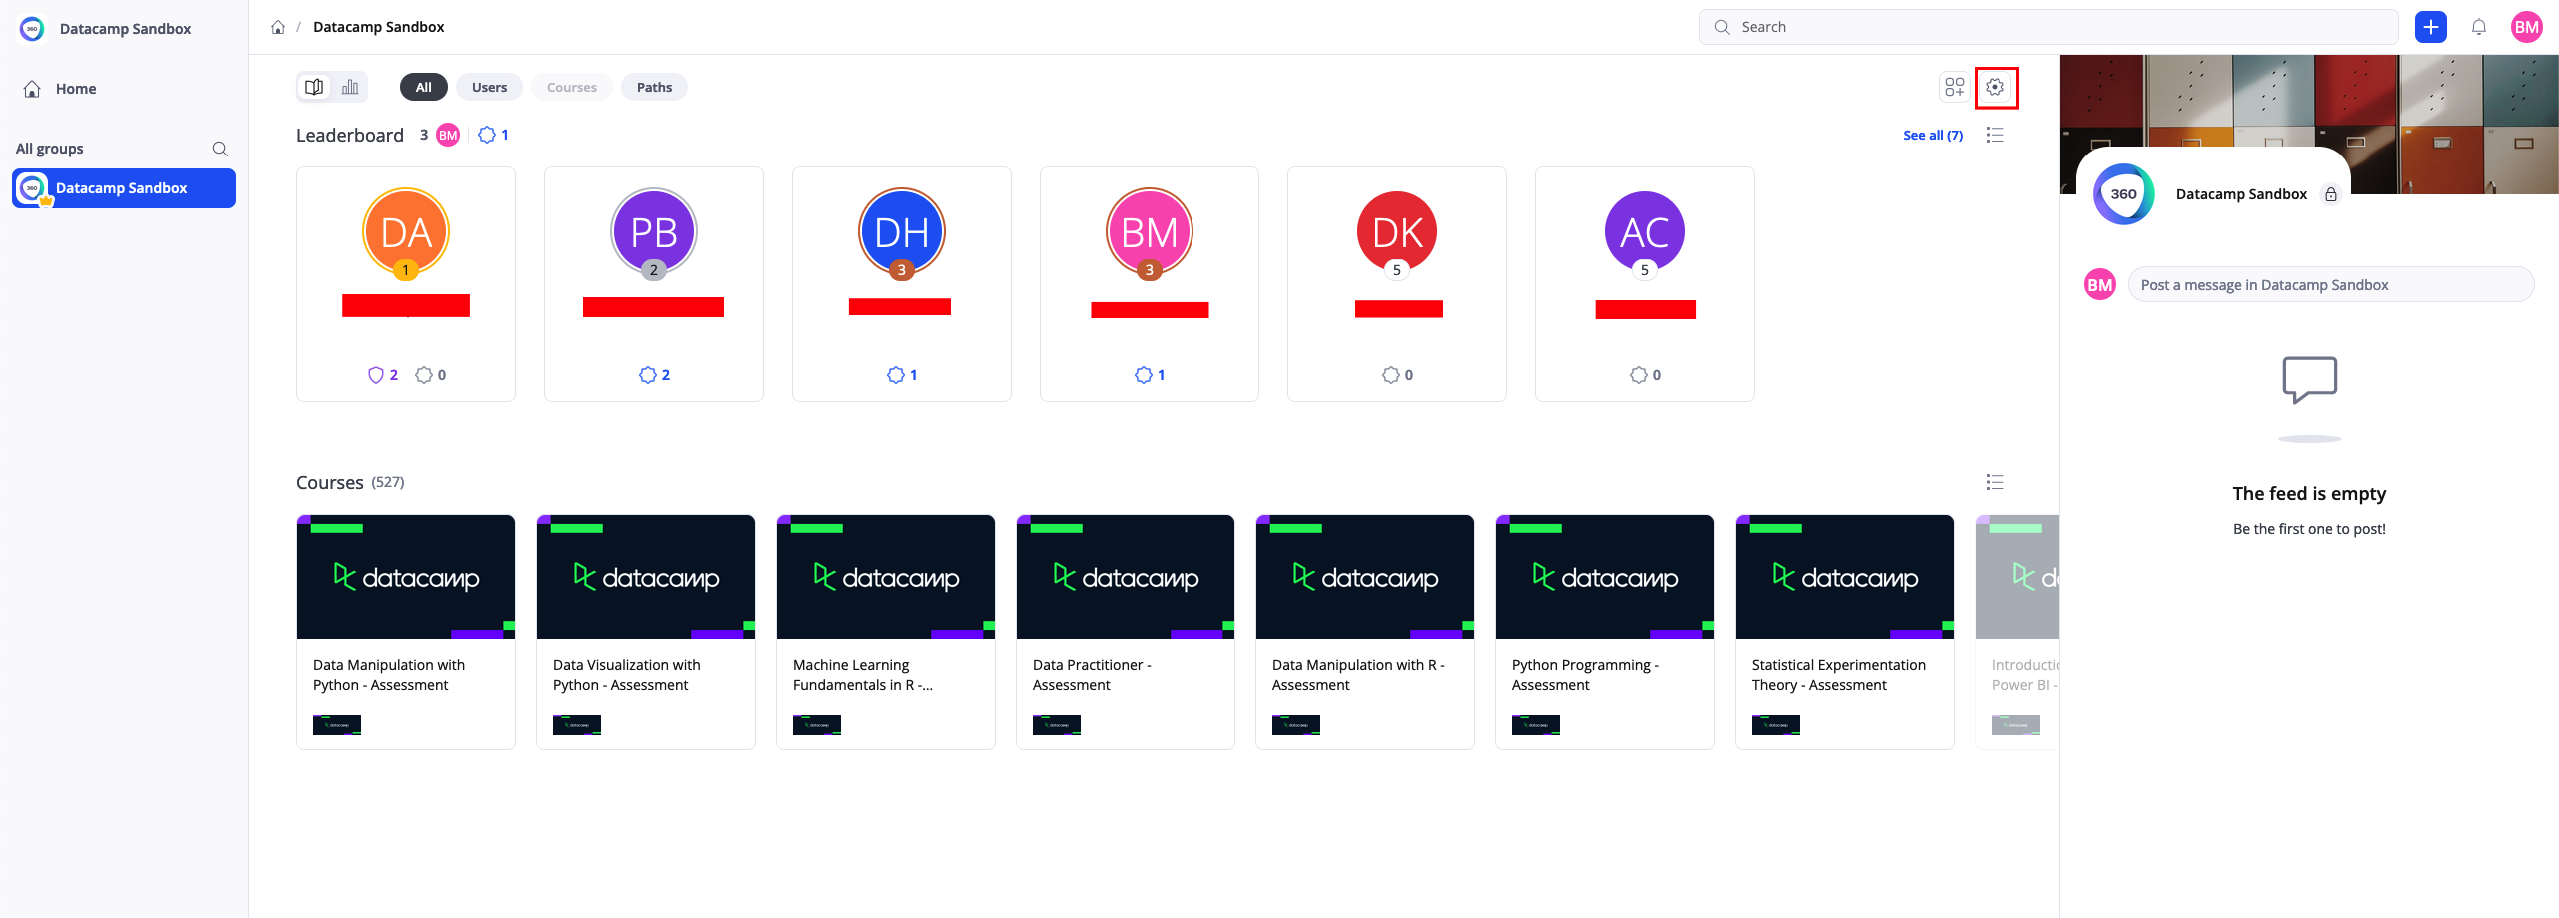Image resolution: width=2559 pixels, height=918 pixels.
Task: Click the See all (7) link
Action: 1932,135
